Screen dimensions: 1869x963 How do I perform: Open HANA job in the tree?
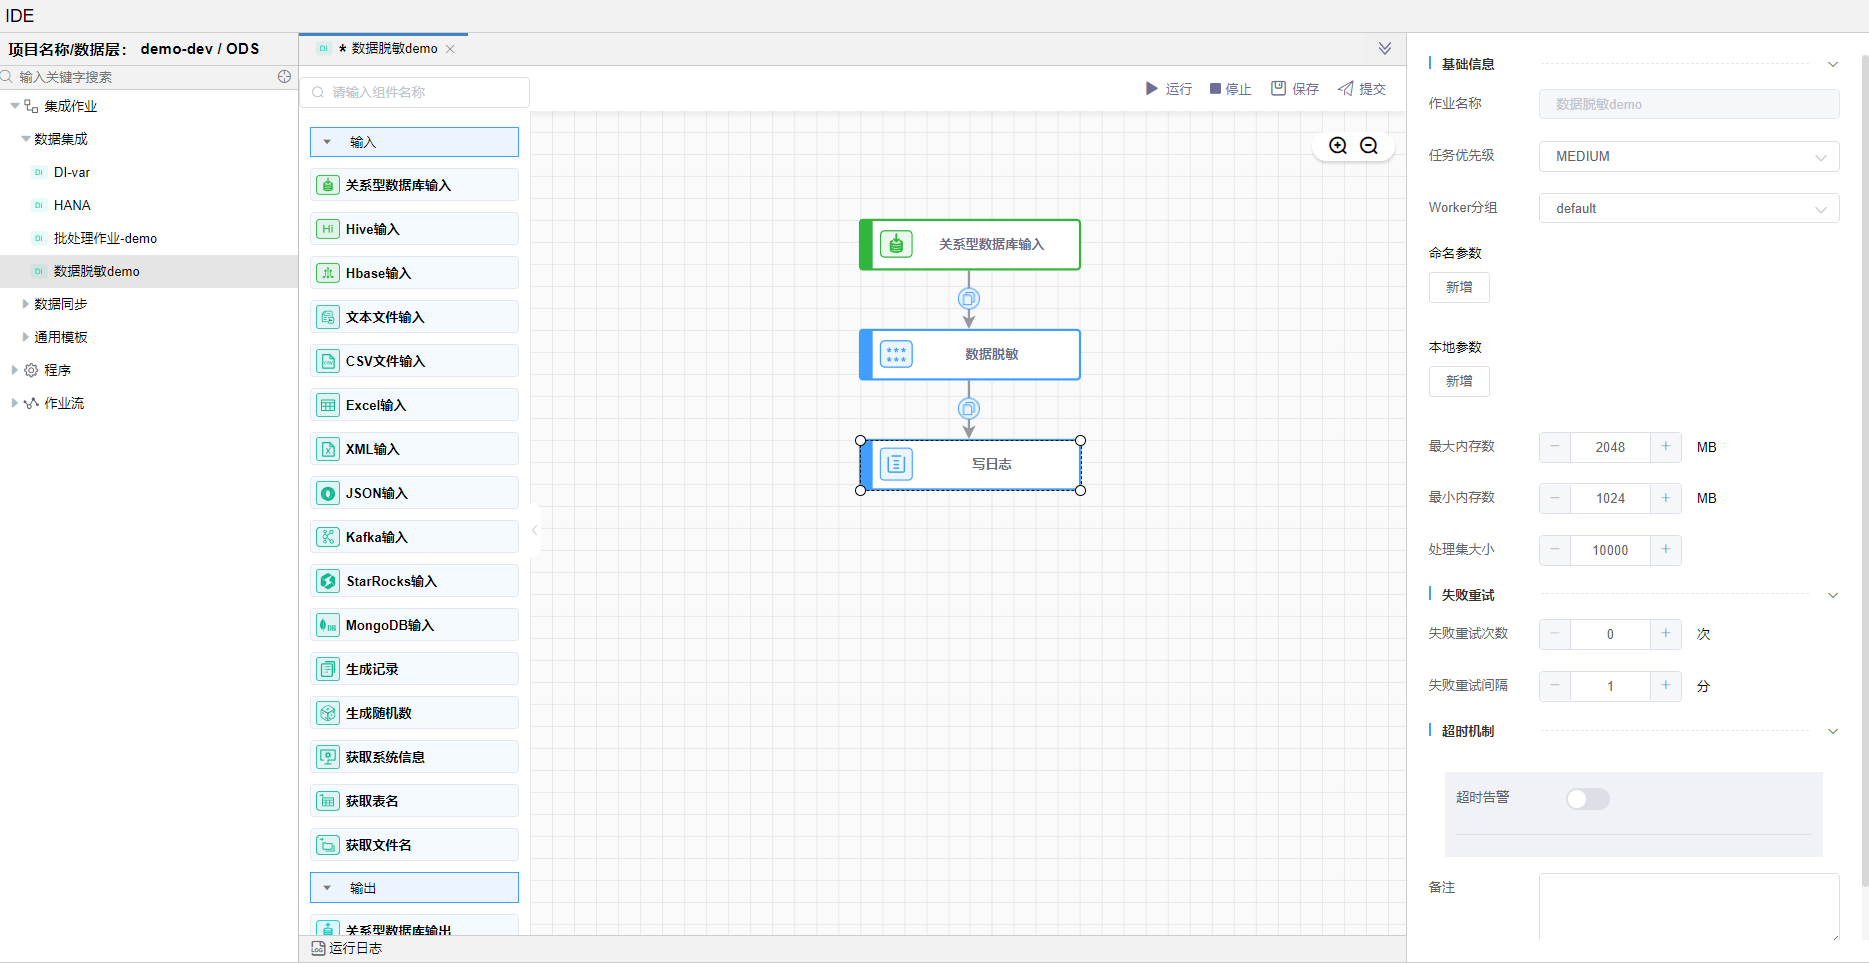72,205
